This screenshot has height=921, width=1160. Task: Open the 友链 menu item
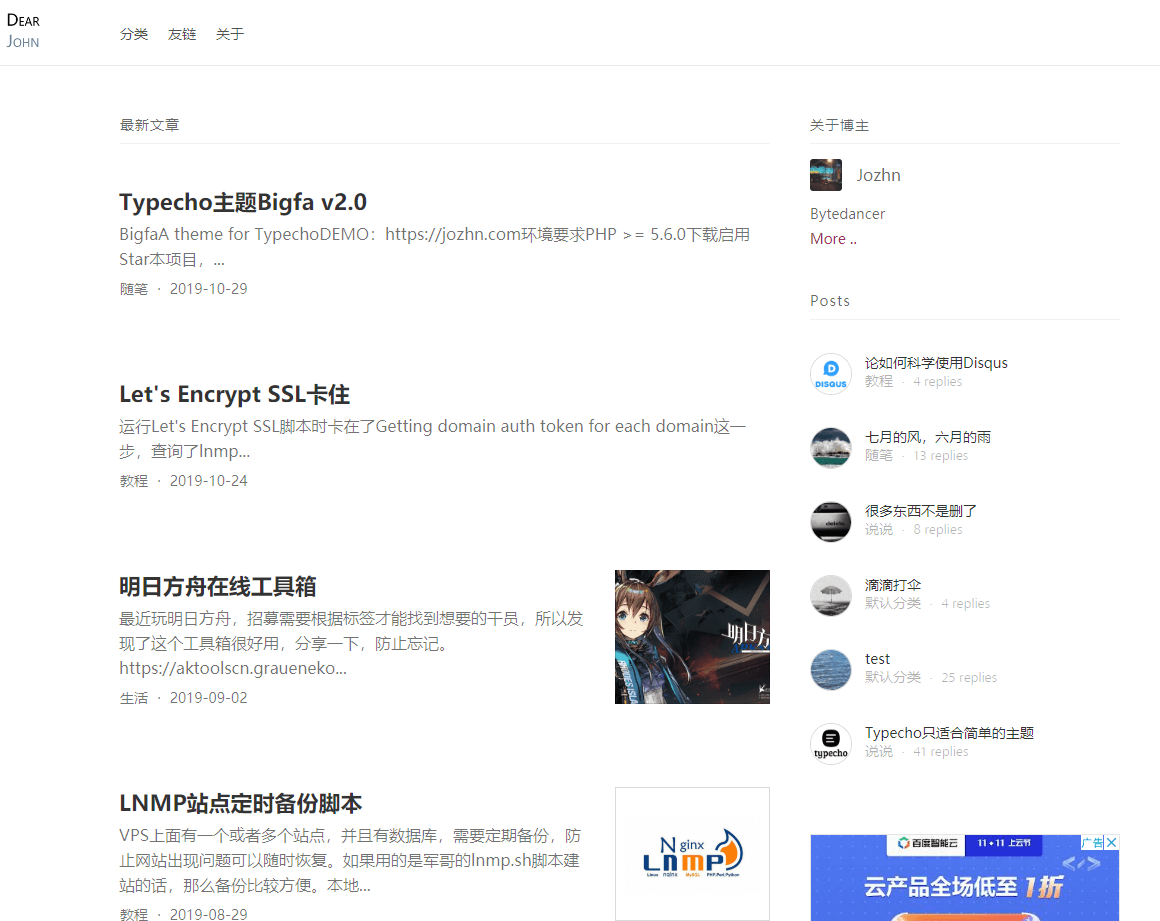(x=182, y=33)
